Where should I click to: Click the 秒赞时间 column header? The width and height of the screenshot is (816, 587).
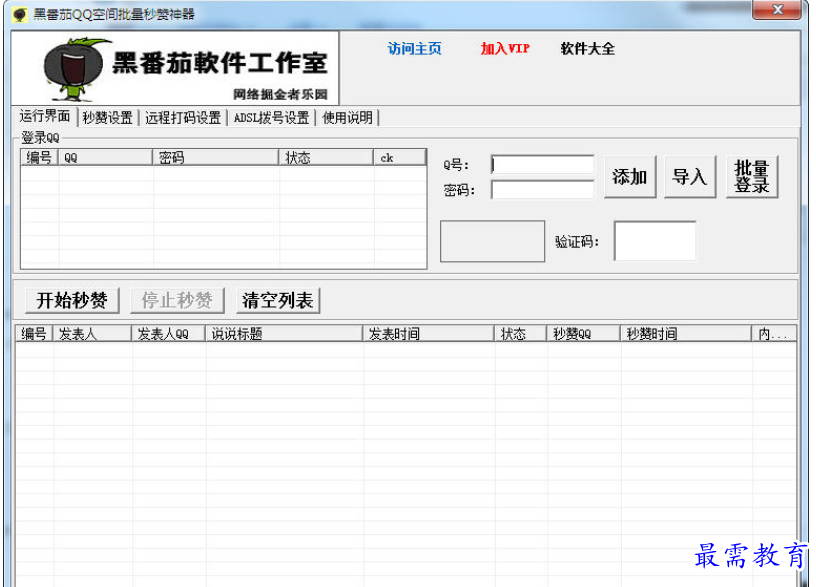686,333
